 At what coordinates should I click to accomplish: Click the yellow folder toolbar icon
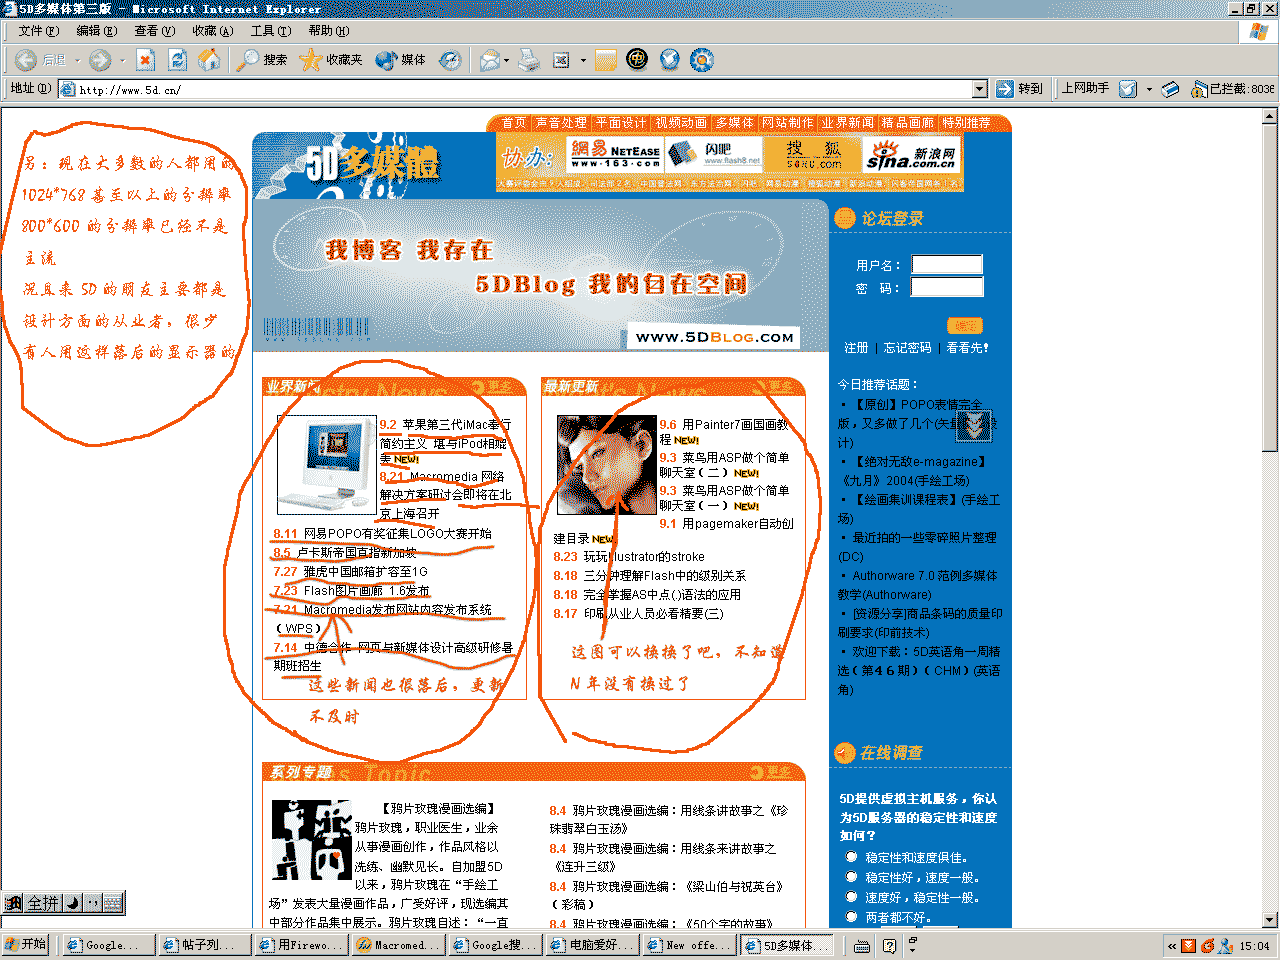click(x=606, y=60)
